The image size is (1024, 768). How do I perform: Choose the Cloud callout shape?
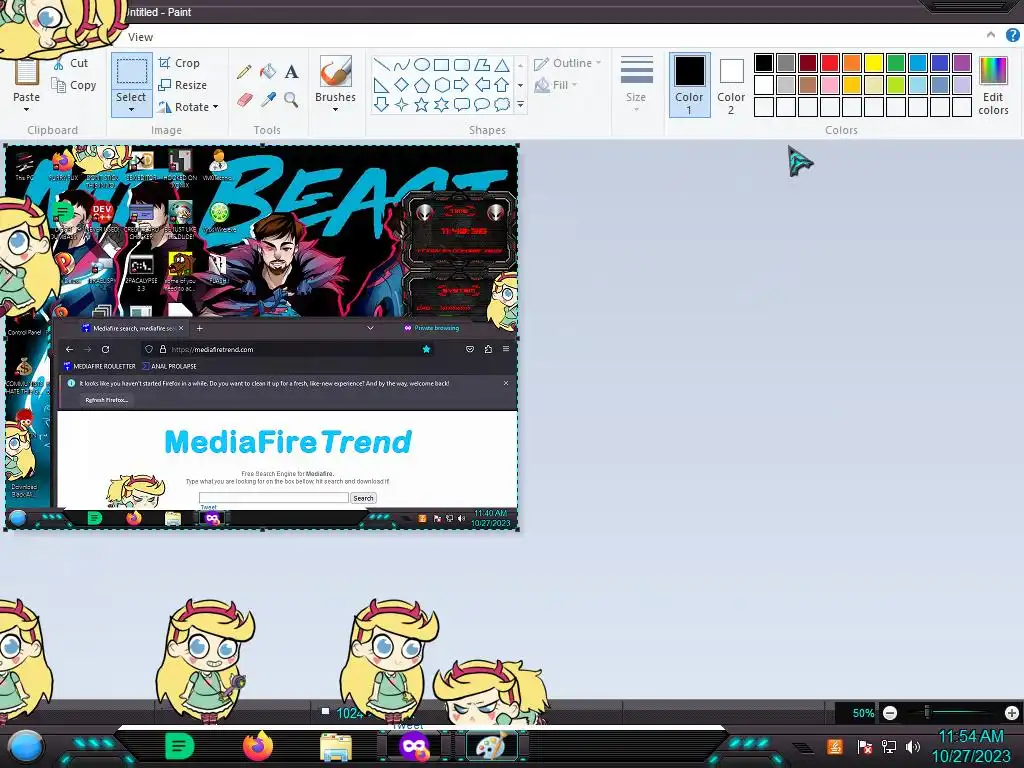point(502,104)
